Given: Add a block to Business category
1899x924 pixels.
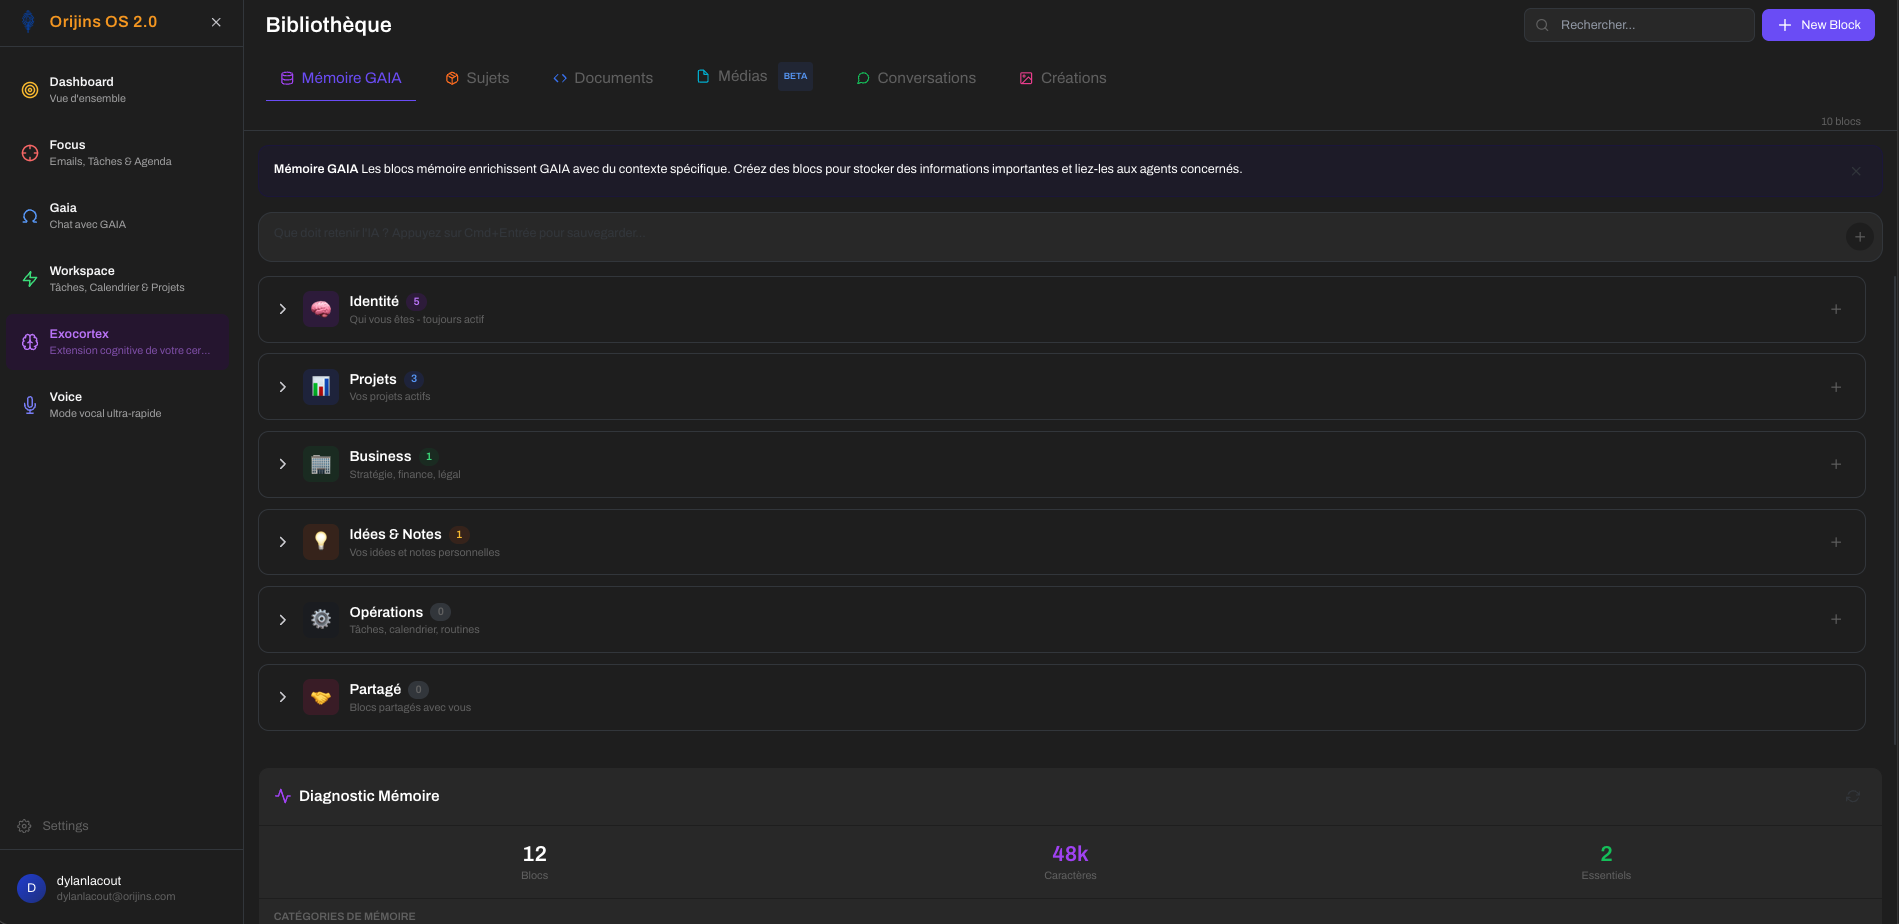Looking at the screenshot, I should coord(1837,464).
